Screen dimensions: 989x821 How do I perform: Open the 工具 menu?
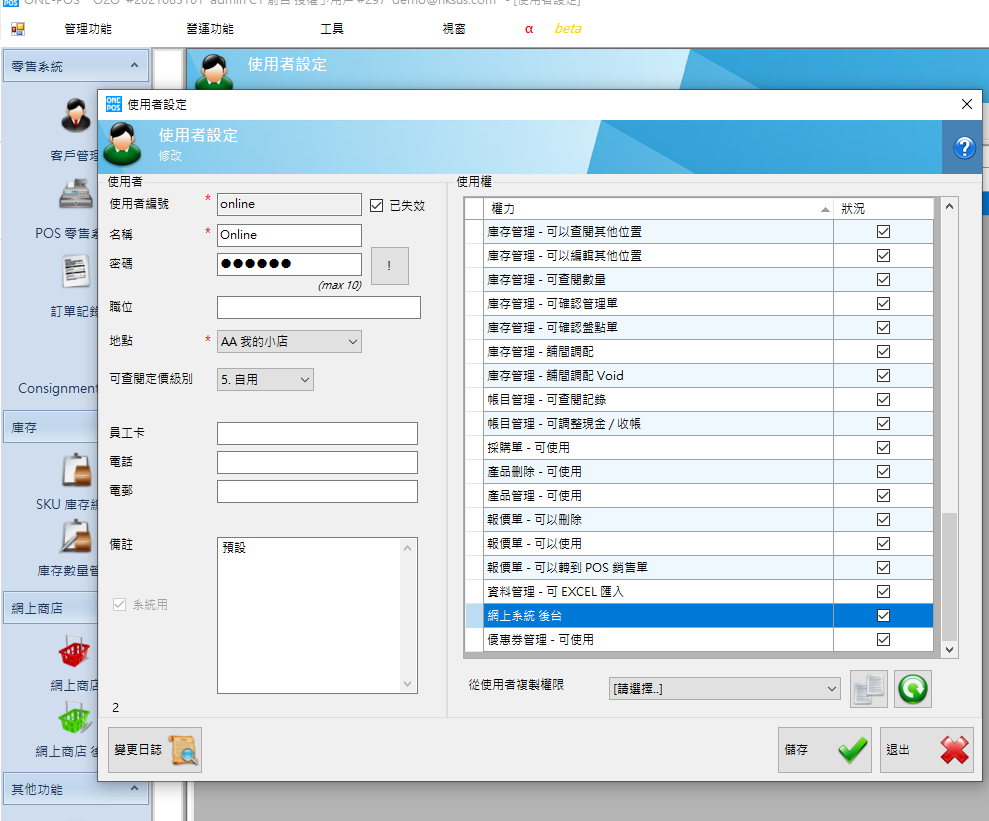pyautogui.click(x=332, y=29)
